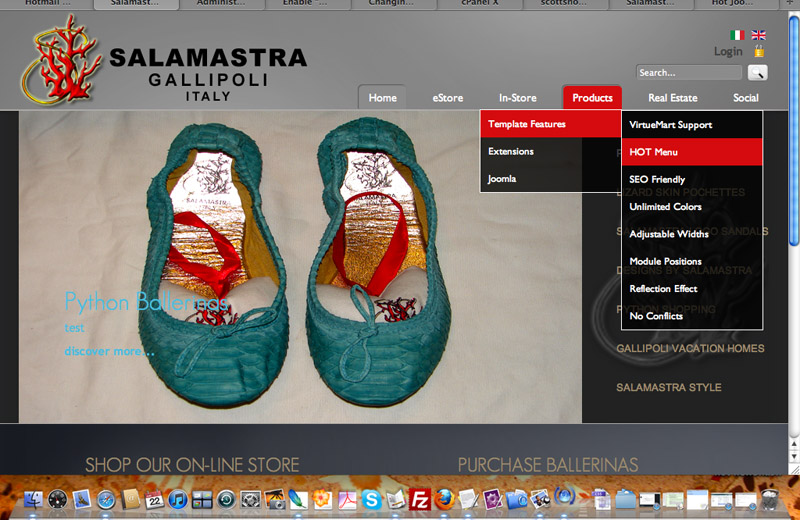Switch site language with the UK flag
The image size is (800, 520).
758,35
